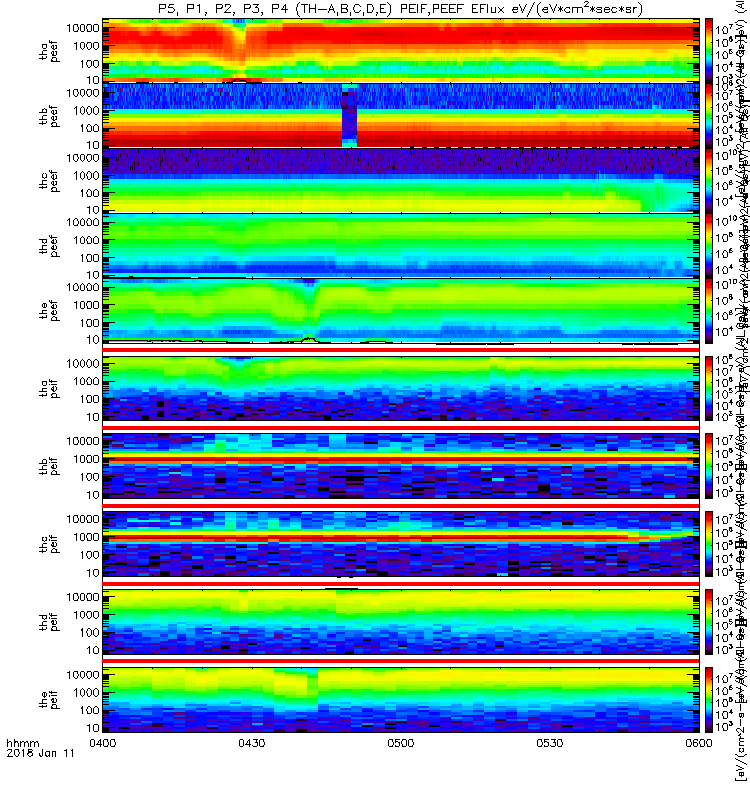Click the '2018 Jan 11' date label
The height and width of the screenshot is (800, 750).
[40, 753]
